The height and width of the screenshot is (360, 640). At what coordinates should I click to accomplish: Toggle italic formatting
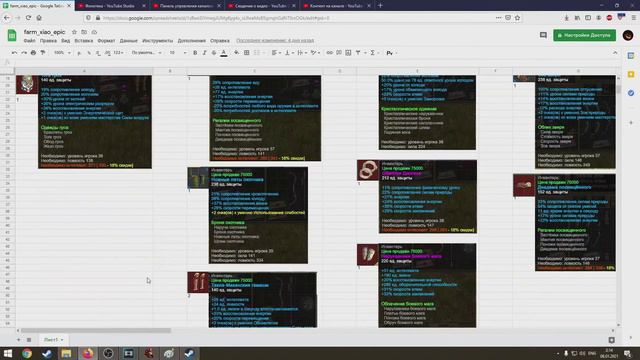click(204, 53)
